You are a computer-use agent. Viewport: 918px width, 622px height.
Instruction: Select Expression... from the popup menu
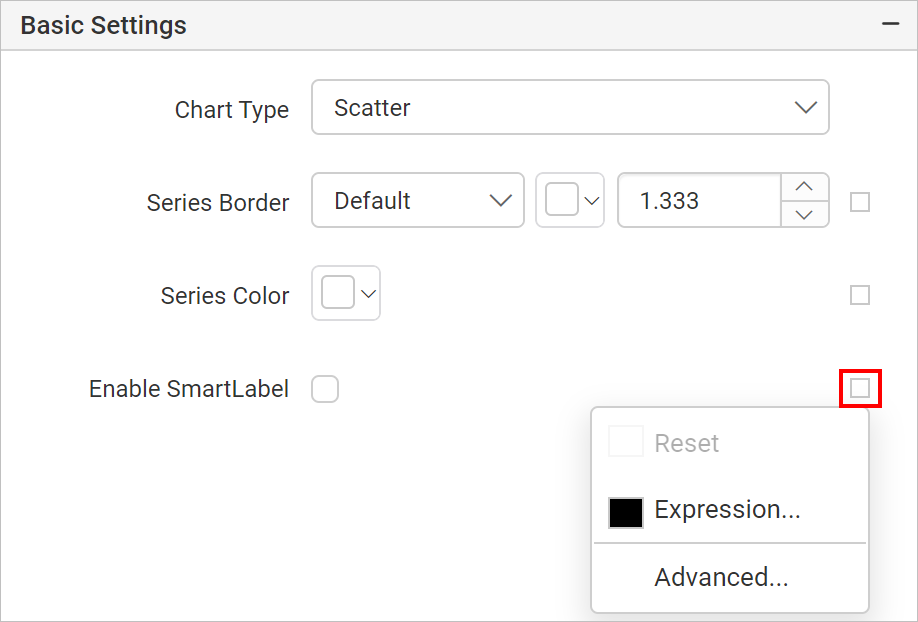click(x=727, y=510)
